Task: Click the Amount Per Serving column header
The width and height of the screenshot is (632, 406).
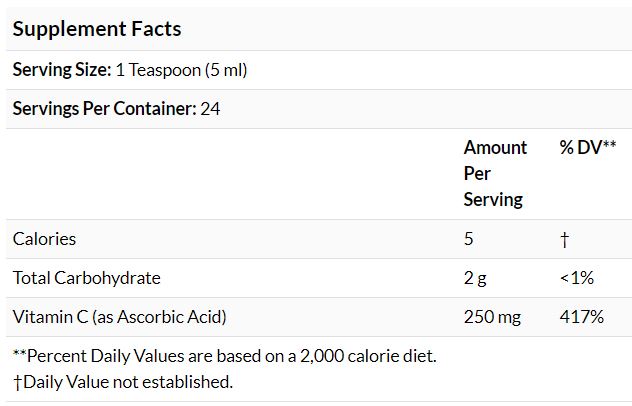Action: (x=495, y=173)
